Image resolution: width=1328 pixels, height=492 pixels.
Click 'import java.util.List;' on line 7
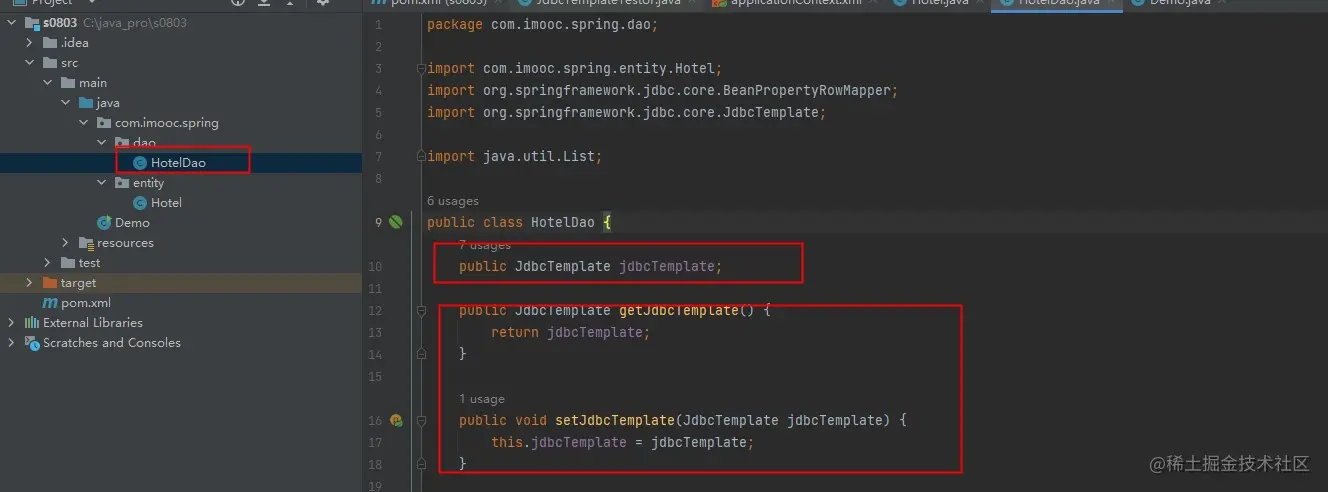click(x=514, y=156)
